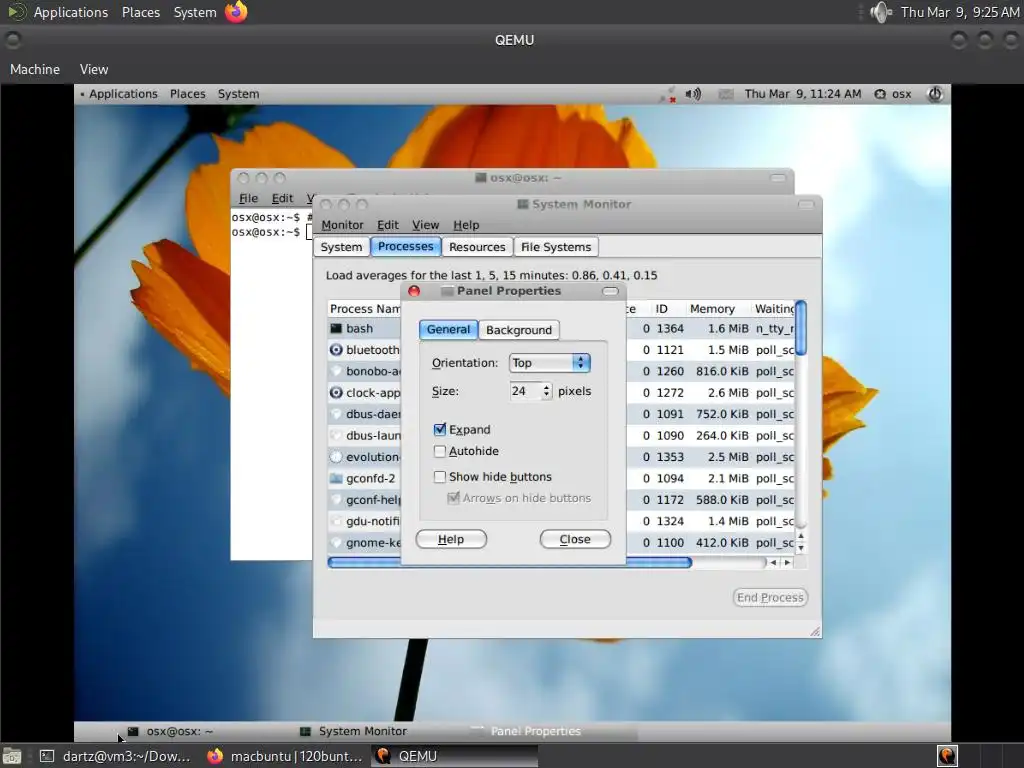Click the show-desktop icon in the host bottom panel

tap(12, 756)
